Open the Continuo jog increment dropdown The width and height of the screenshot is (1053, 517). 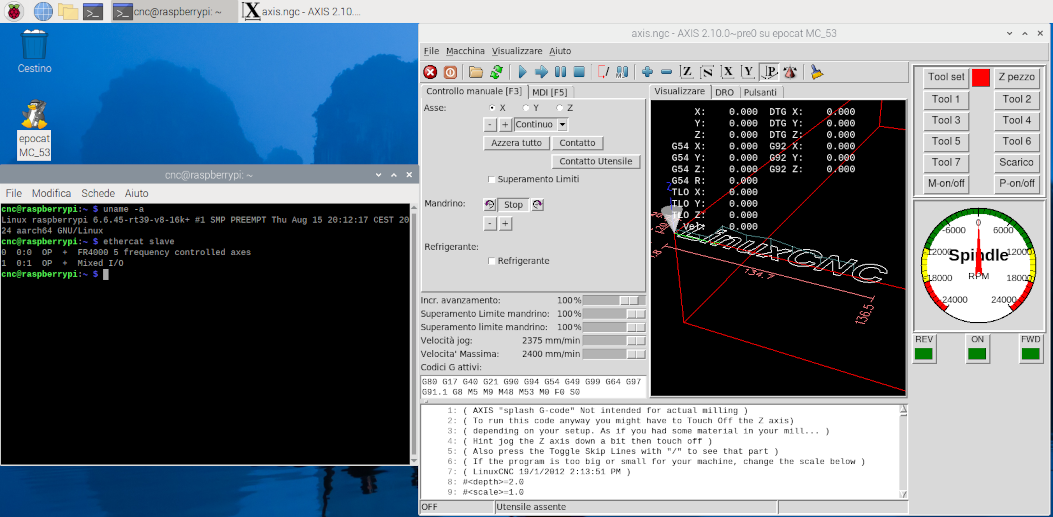pyautogui.click(x=563, y=124)
